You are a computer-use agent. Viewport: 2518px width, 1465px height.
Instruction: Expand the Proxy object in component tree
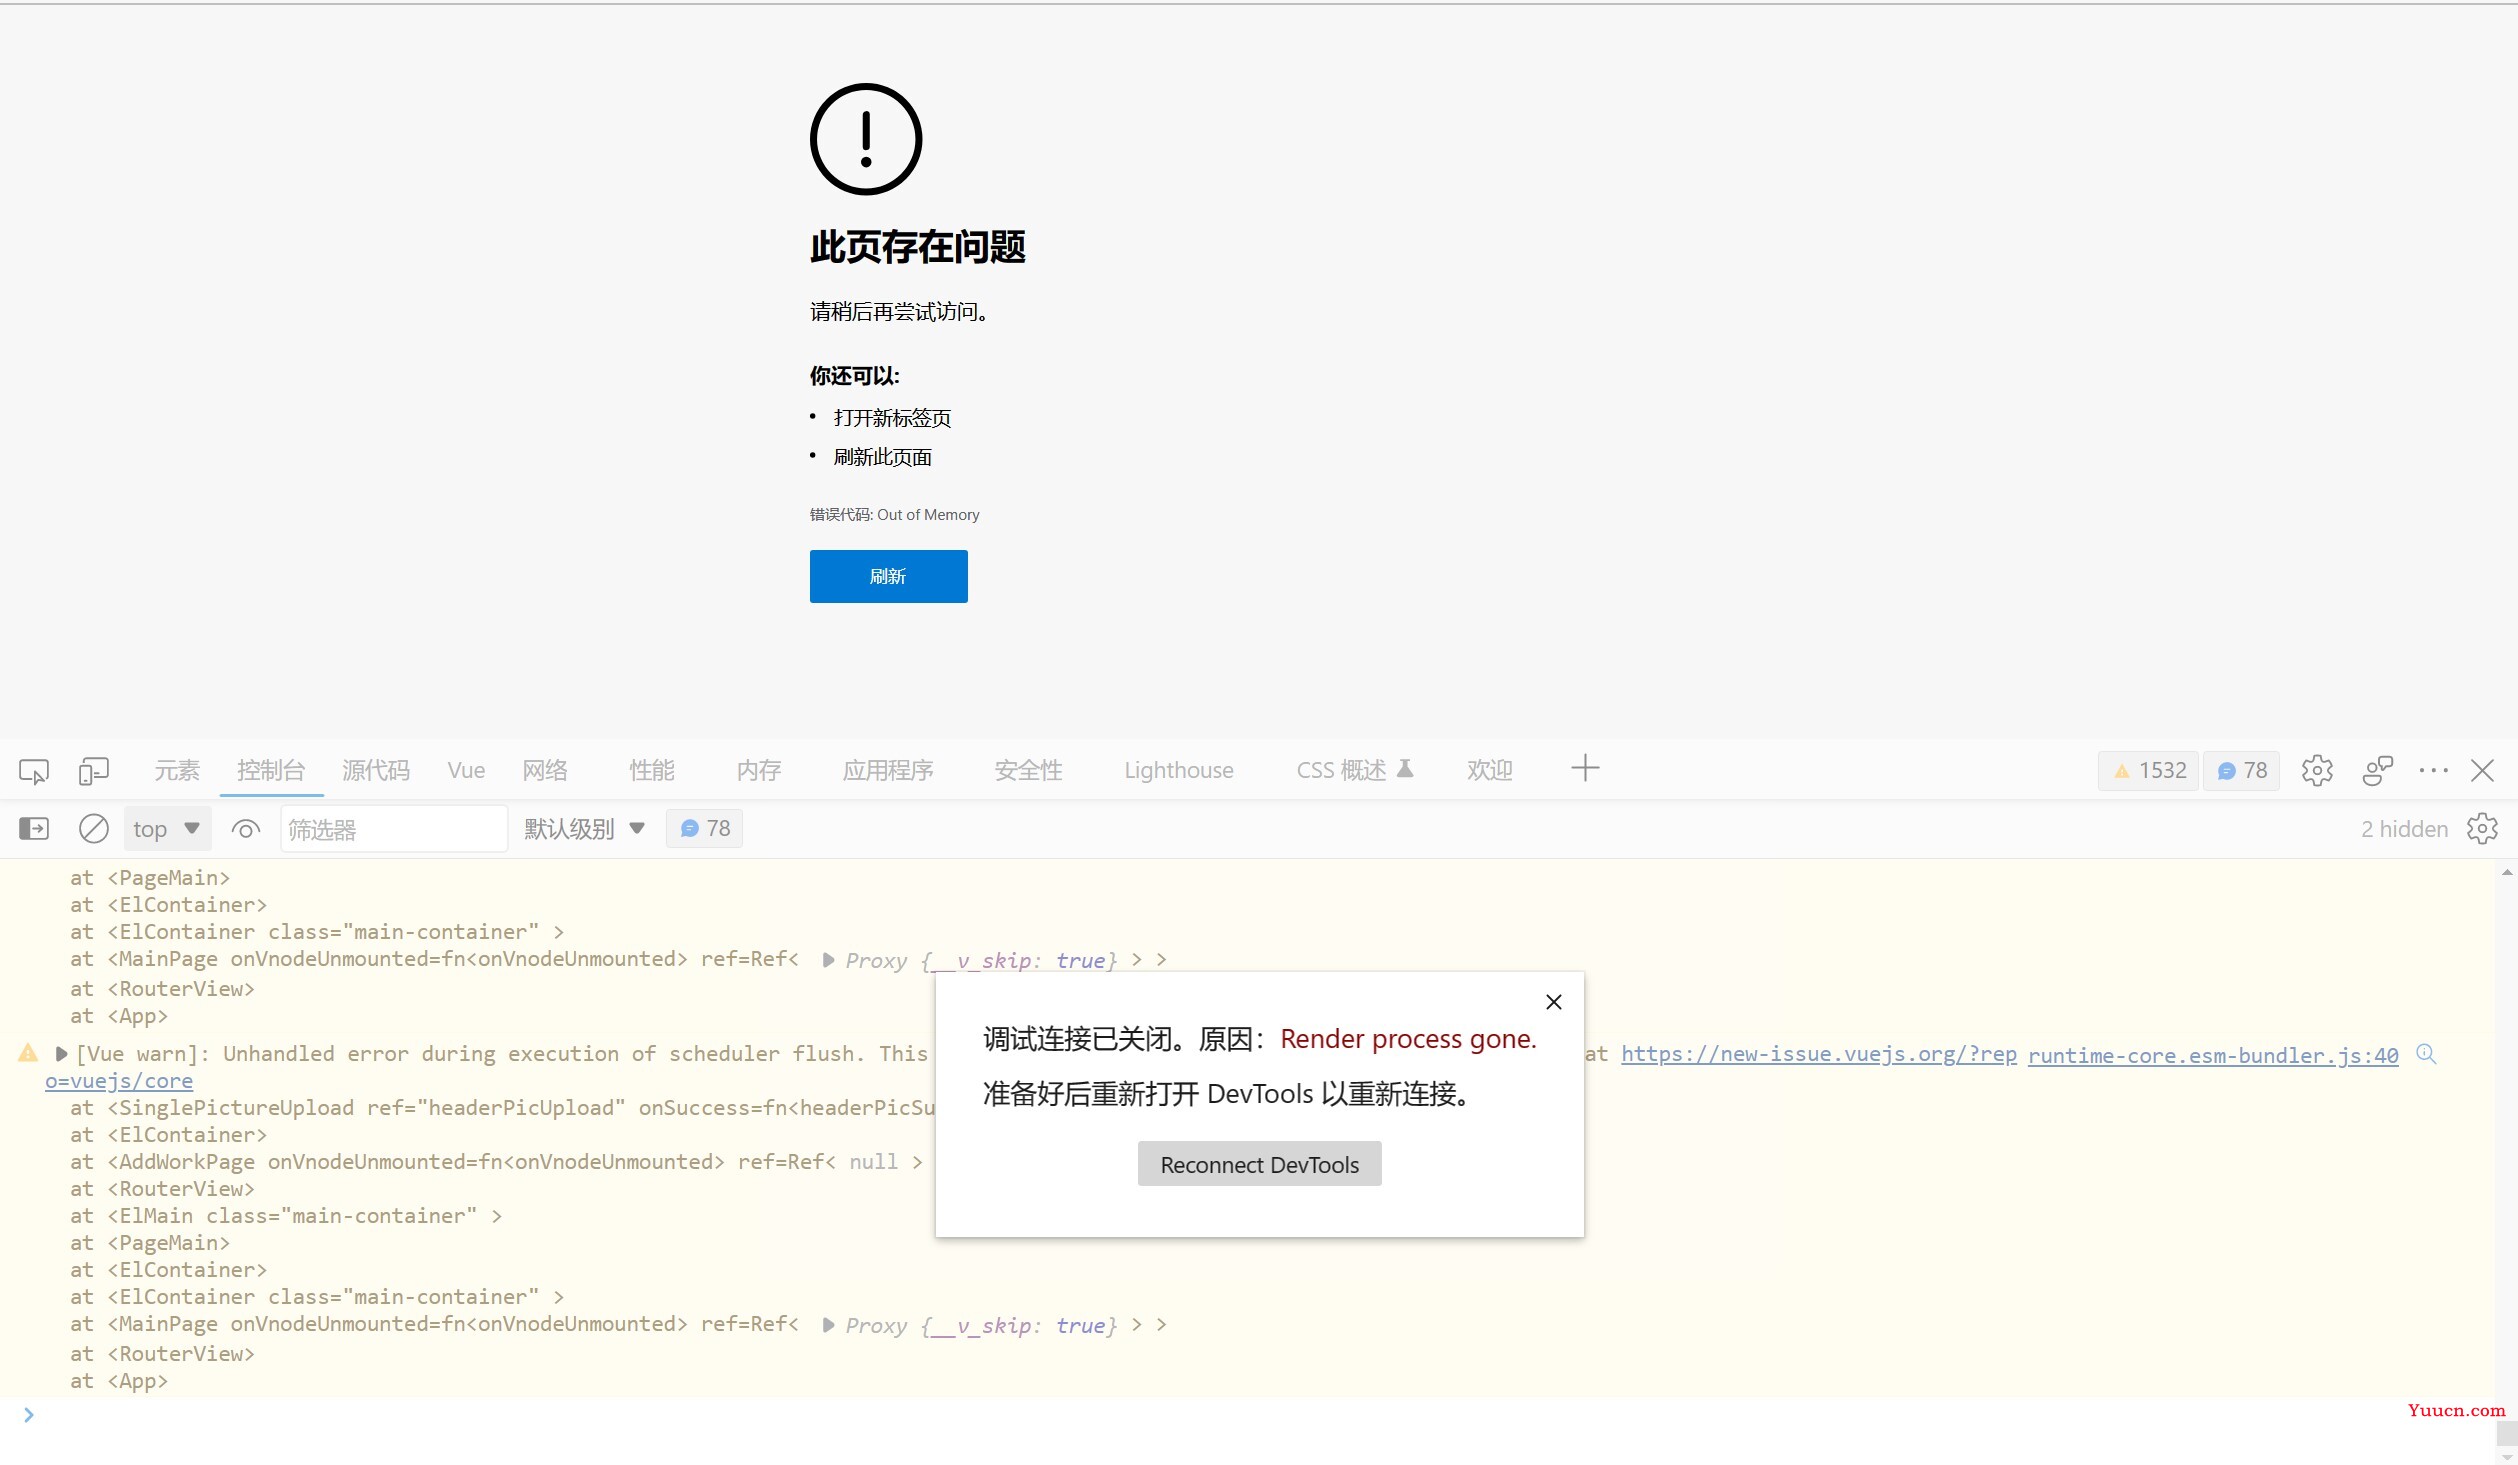828,959
